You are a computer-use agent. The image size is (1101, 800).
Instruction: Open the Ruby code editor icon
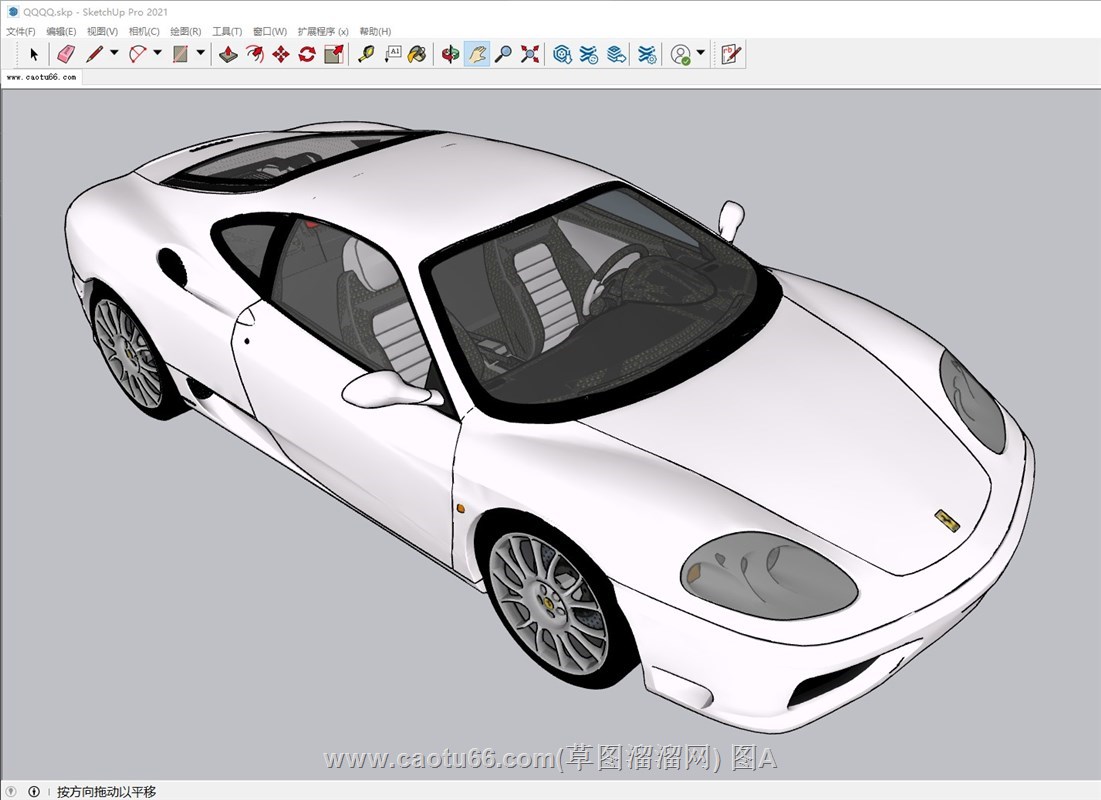pos(730,54)
